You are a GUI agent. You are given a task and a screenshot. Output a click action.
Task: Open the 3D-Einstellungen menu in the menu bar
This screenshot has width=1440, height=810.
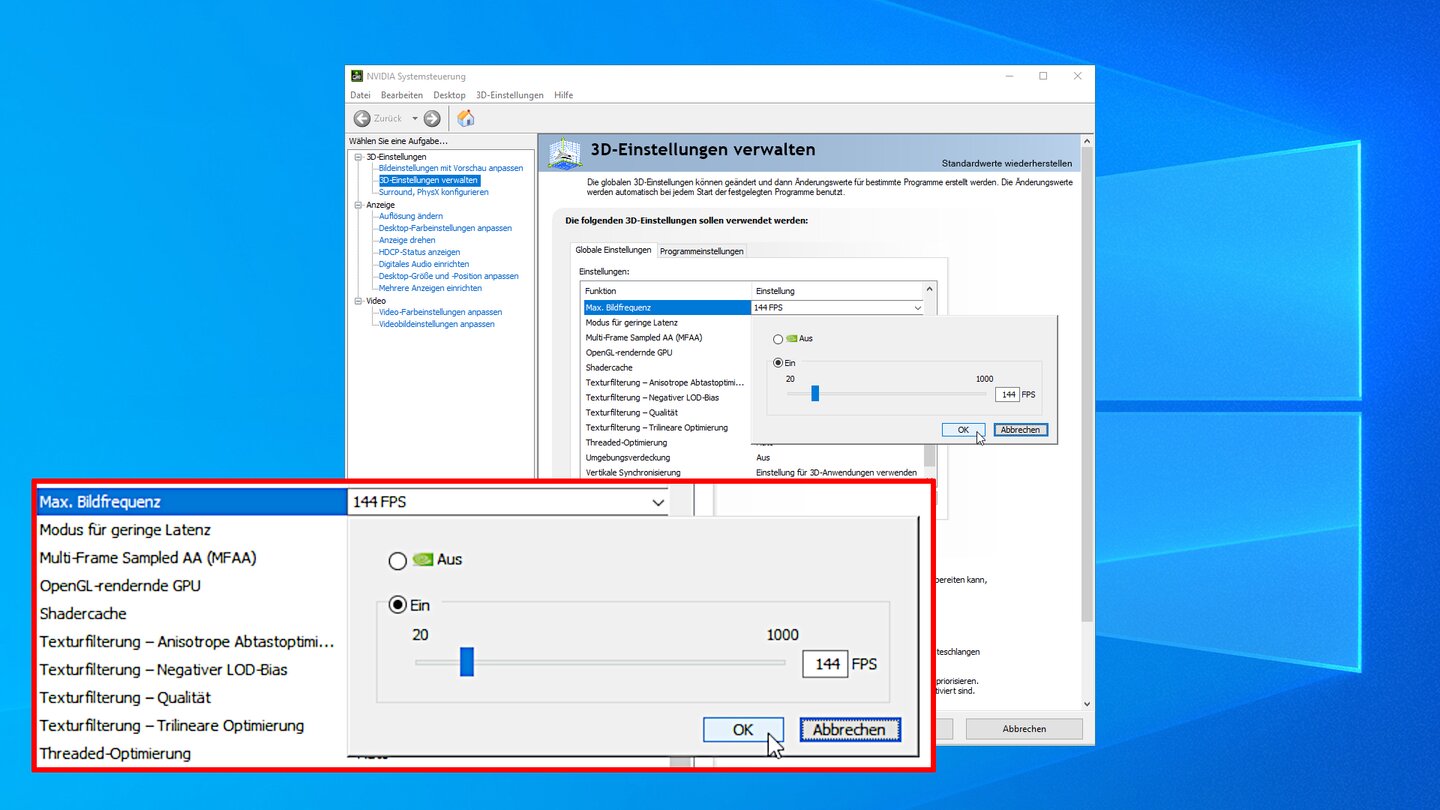[x=510, y=95]
